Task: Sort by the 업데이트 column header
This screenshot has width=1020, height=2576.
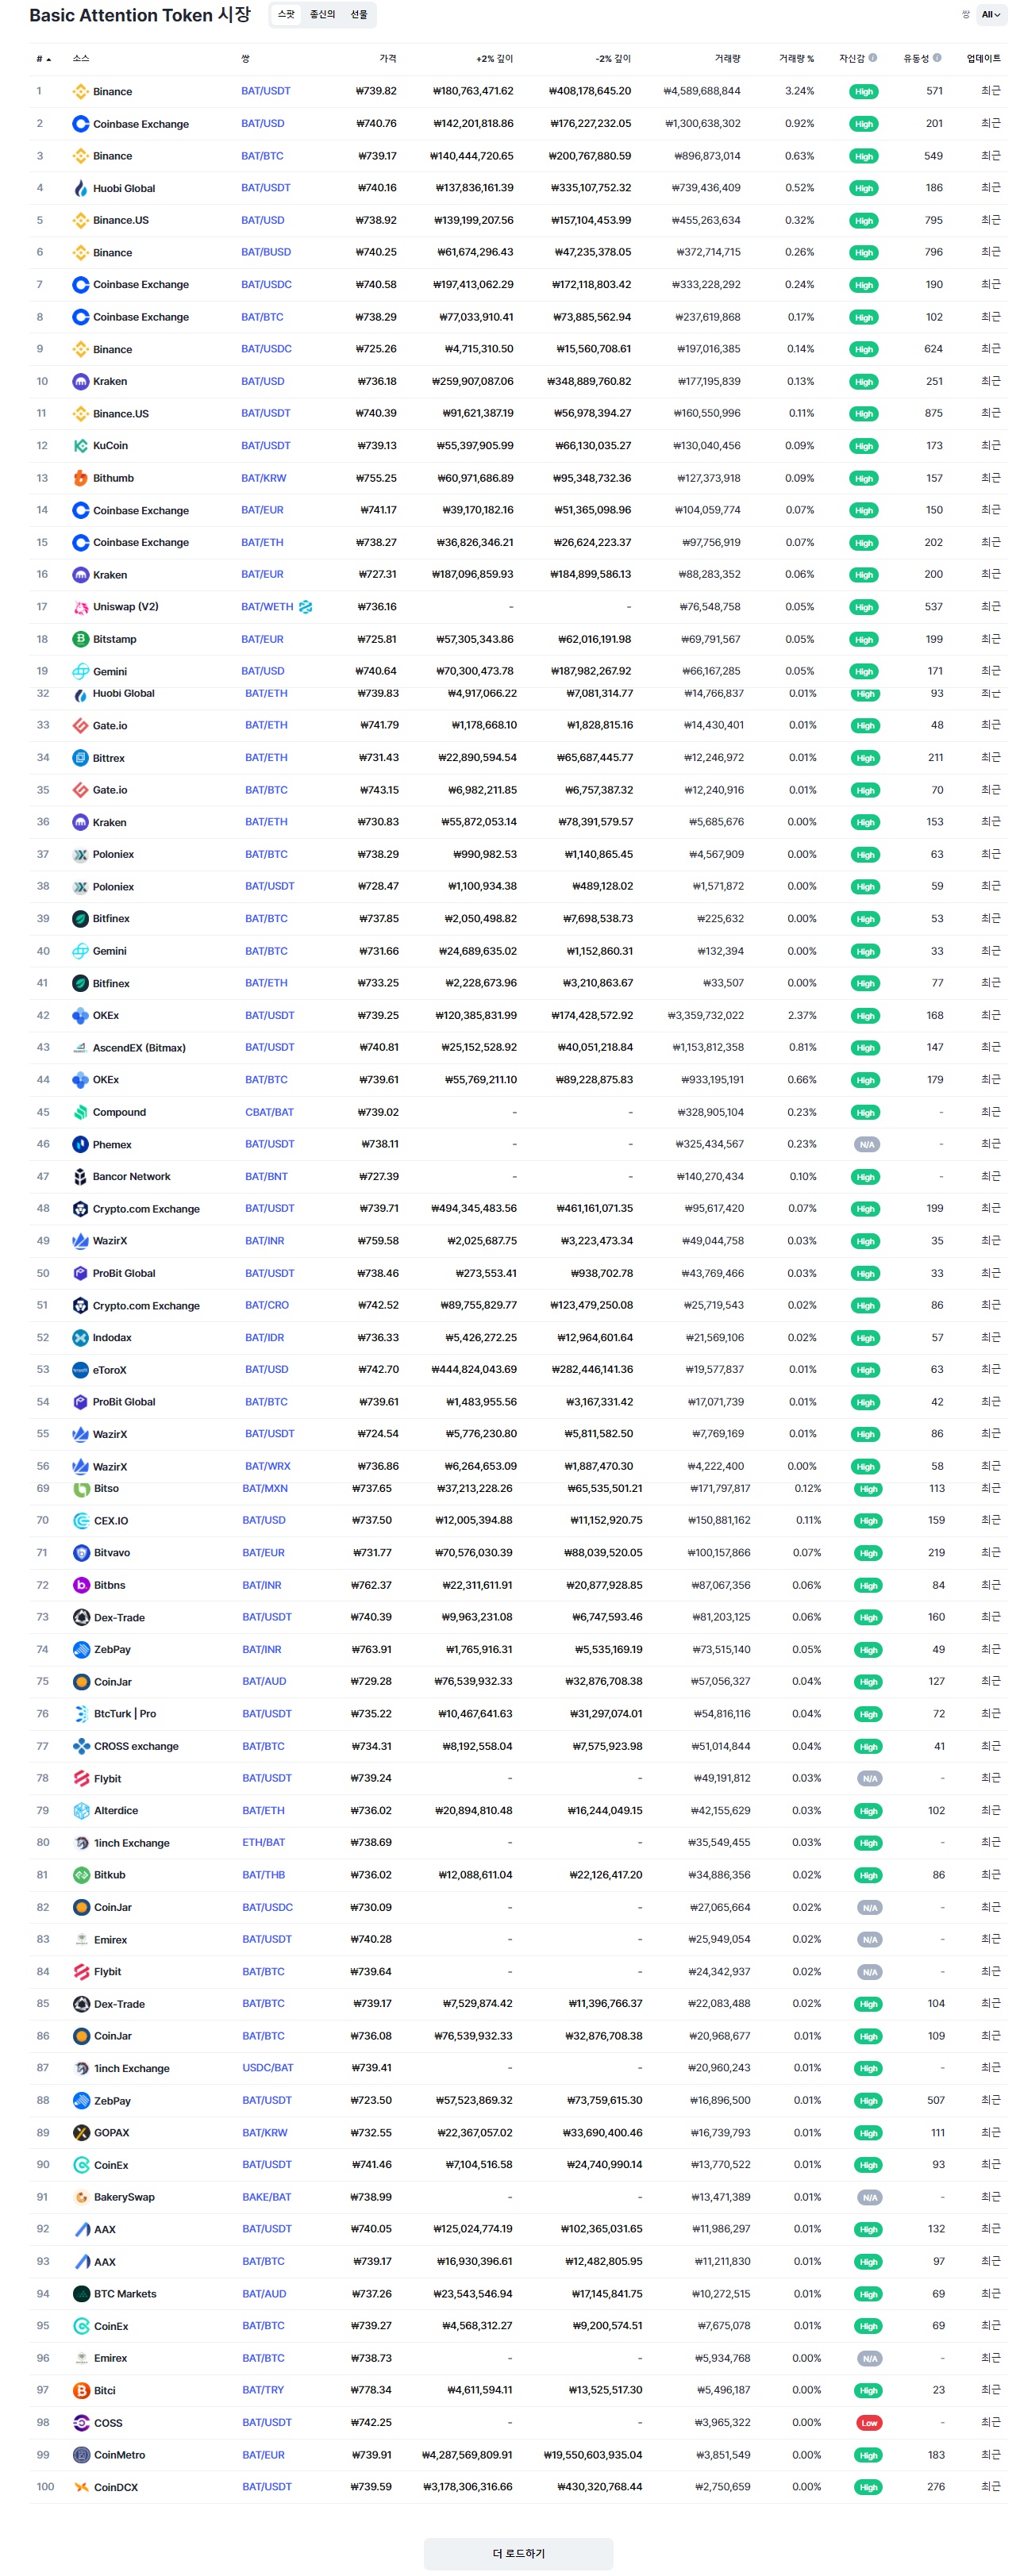Action: 983,59
